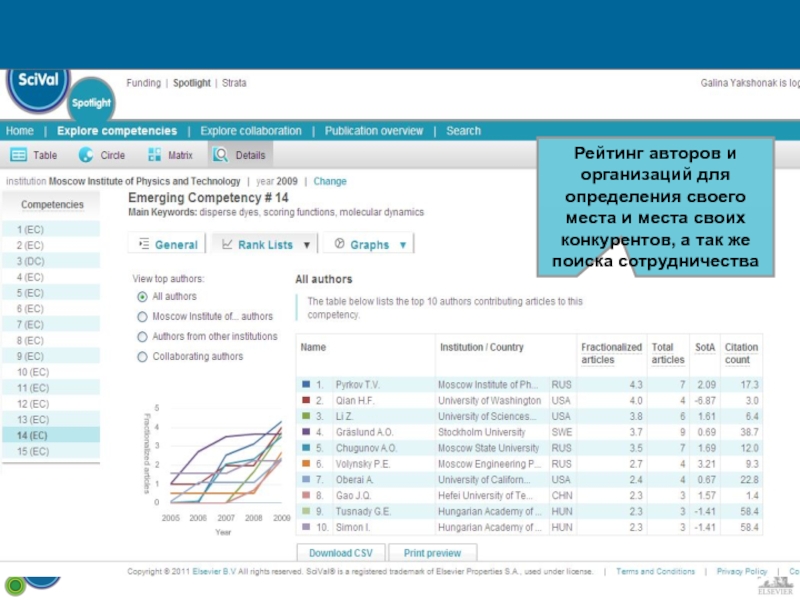The image size is (800, 600).
Task: Click the Print preview button
Action: (432, 553)
